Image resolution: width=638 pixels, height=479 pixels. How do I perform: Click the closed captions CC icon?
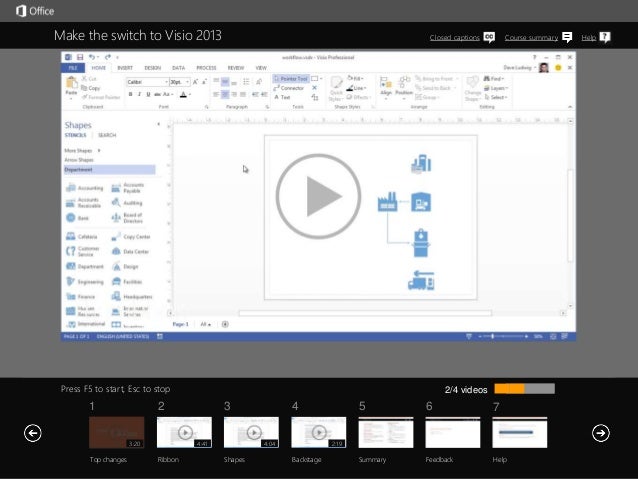click(x=489, y=37)
